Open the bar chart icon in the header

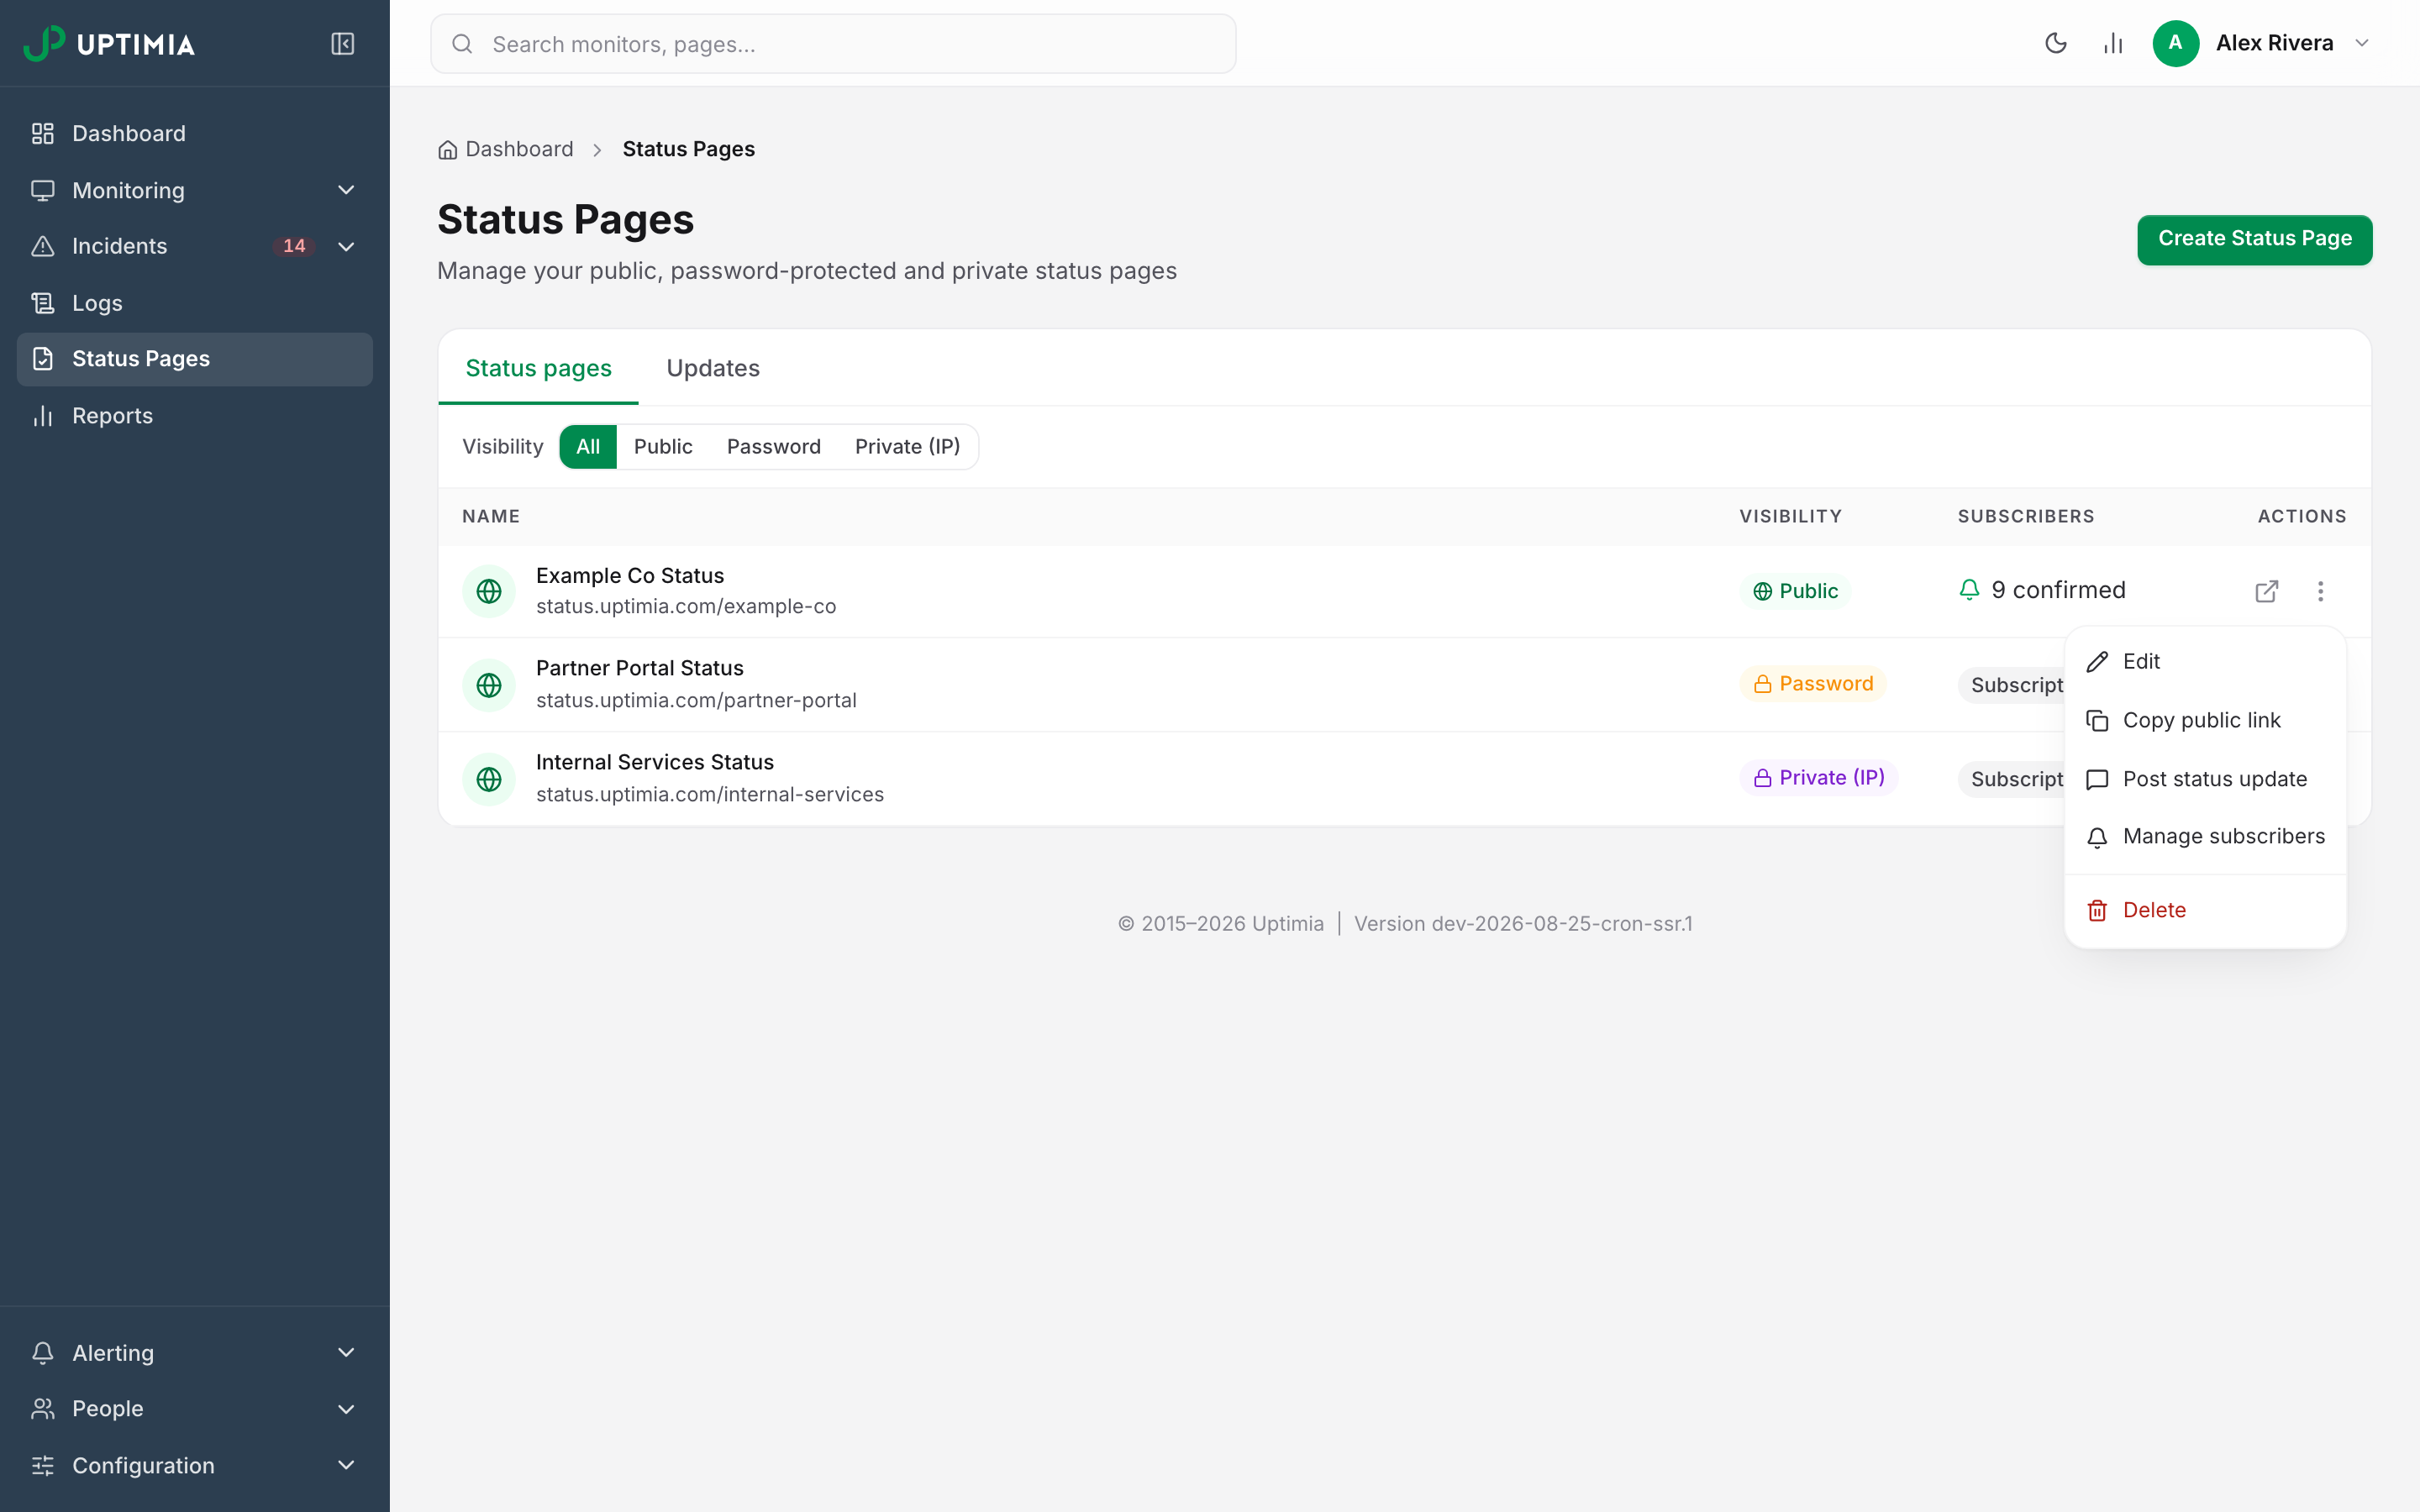[x=2112, y=43]
